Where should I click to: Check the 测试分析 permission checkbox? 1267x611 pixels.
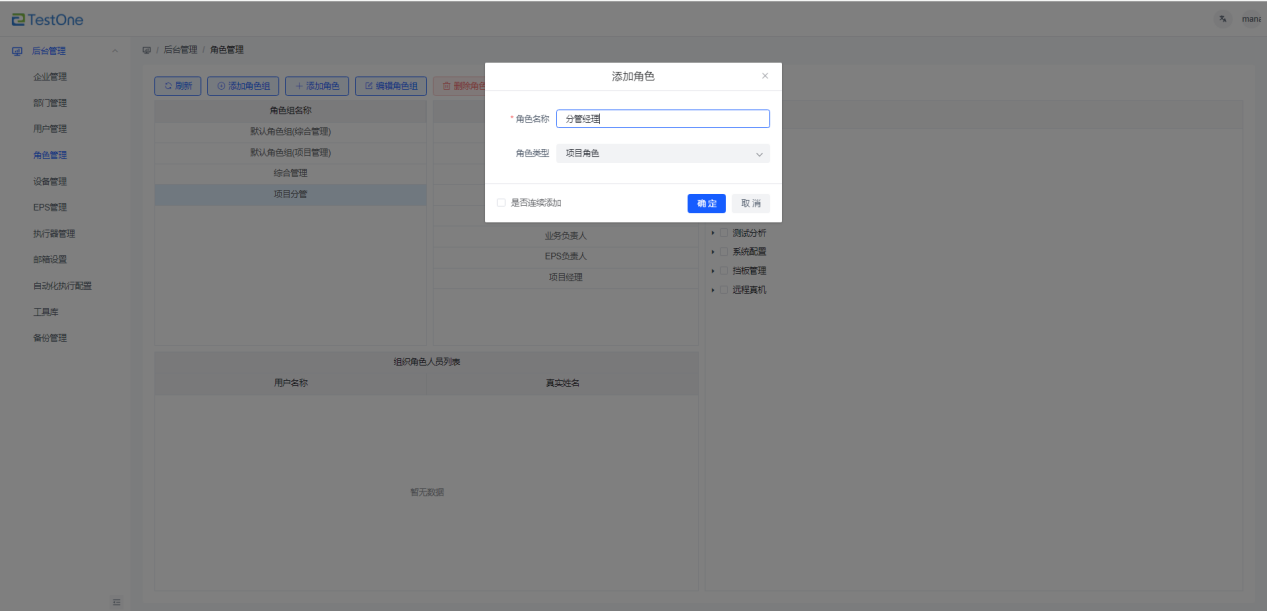click(x=724, y=233)
